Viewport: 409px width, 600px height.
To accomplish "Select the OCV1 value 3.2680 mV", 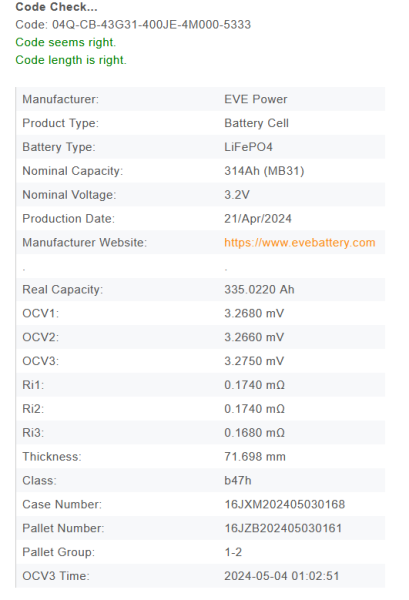I will [x=254, y=313].
